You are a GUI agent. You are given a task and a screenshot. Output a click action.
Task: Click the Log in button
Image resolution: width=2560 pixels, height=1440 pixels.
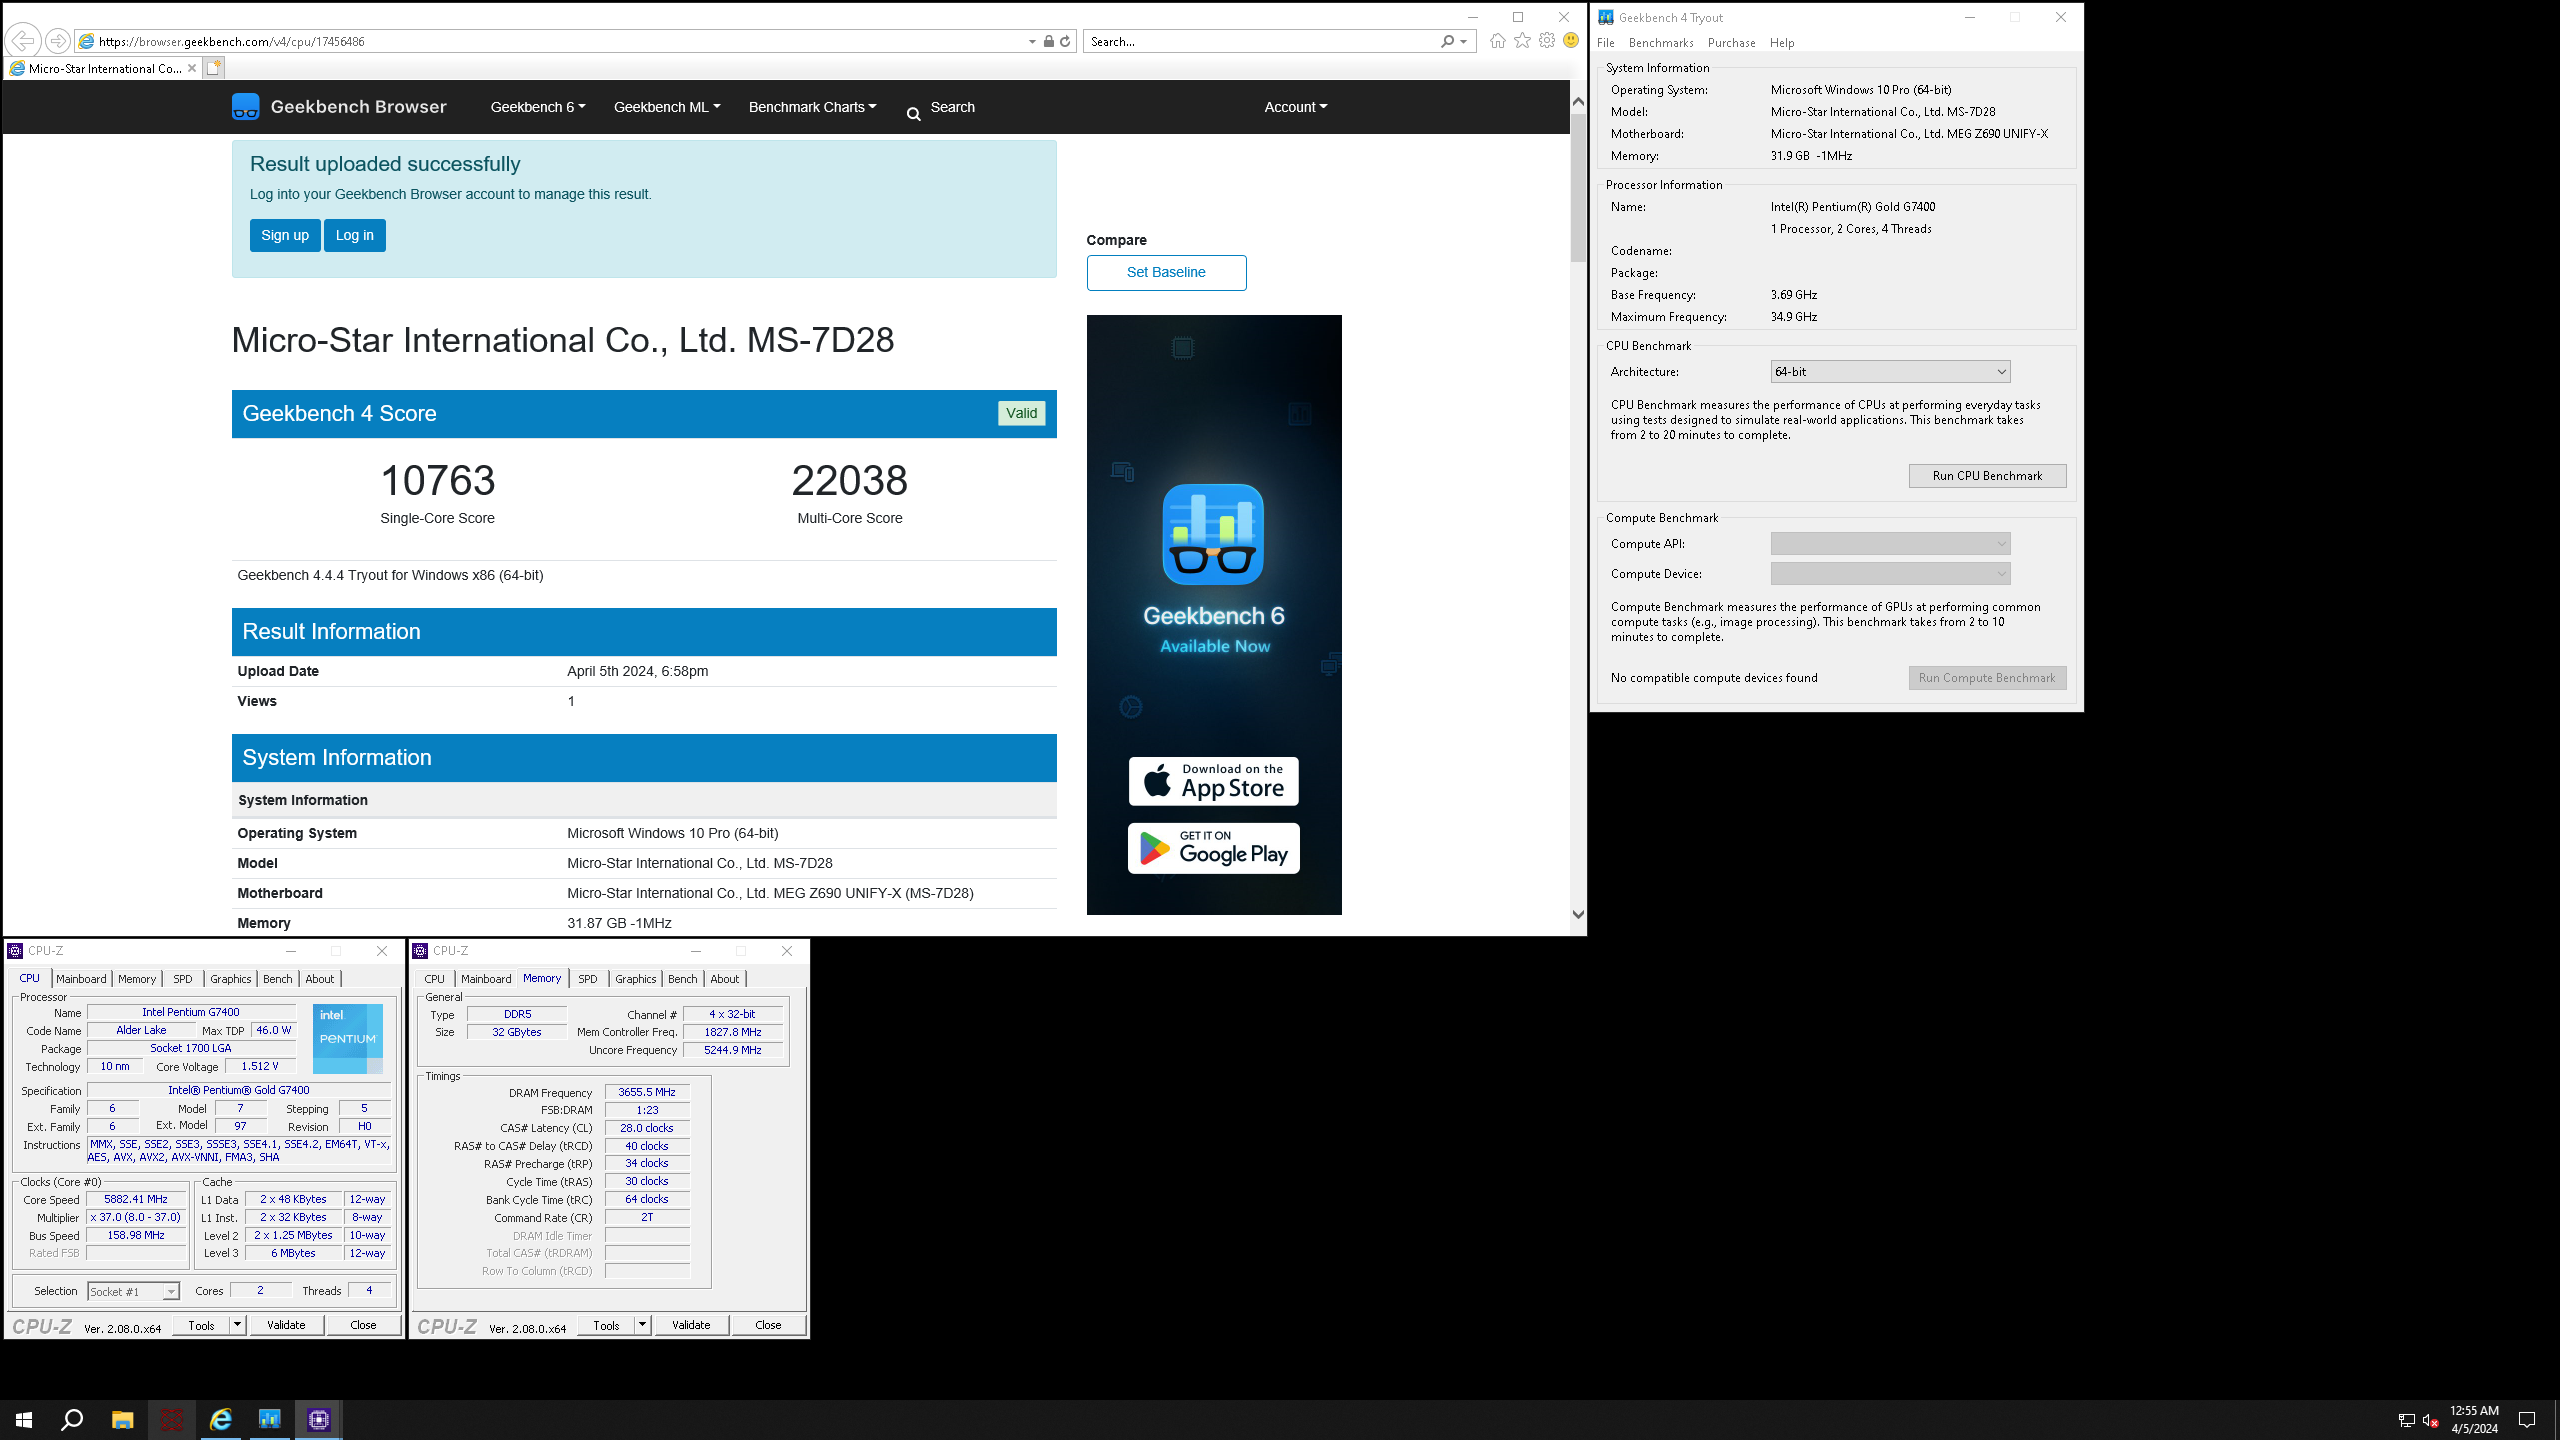[x=355, y=236]
